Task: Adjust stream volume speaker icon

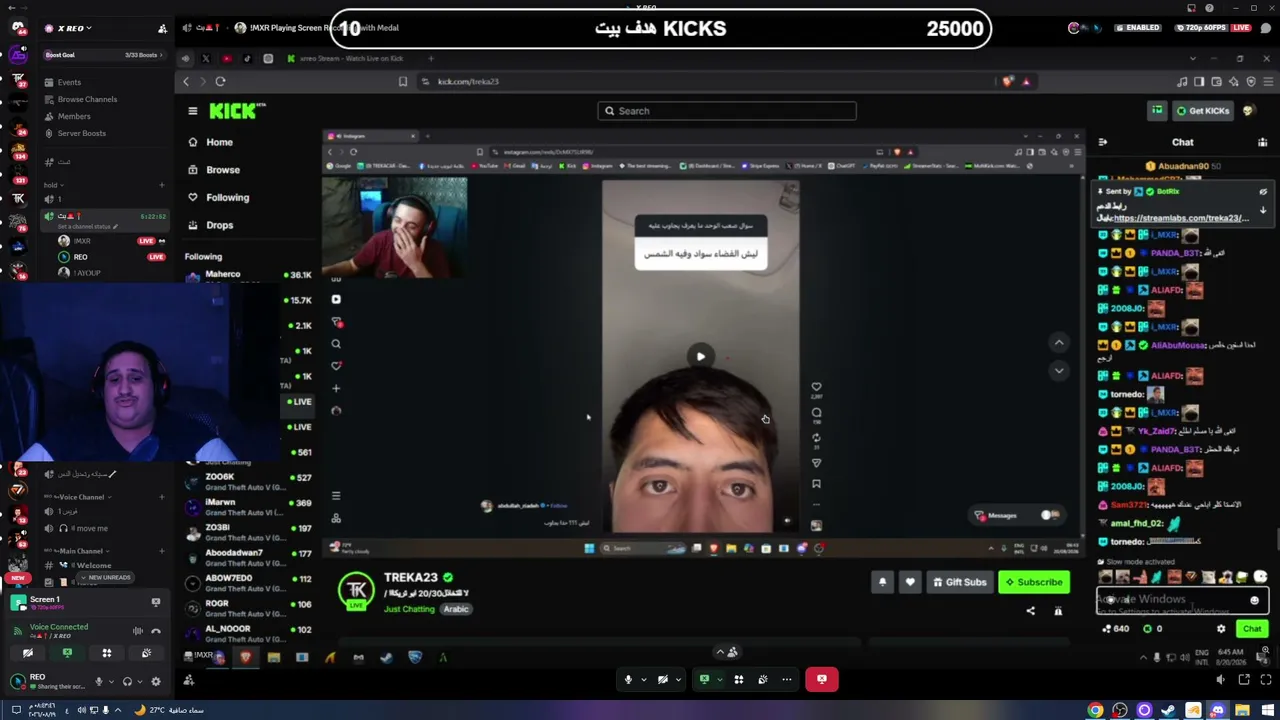Action: pos(1220,680)
